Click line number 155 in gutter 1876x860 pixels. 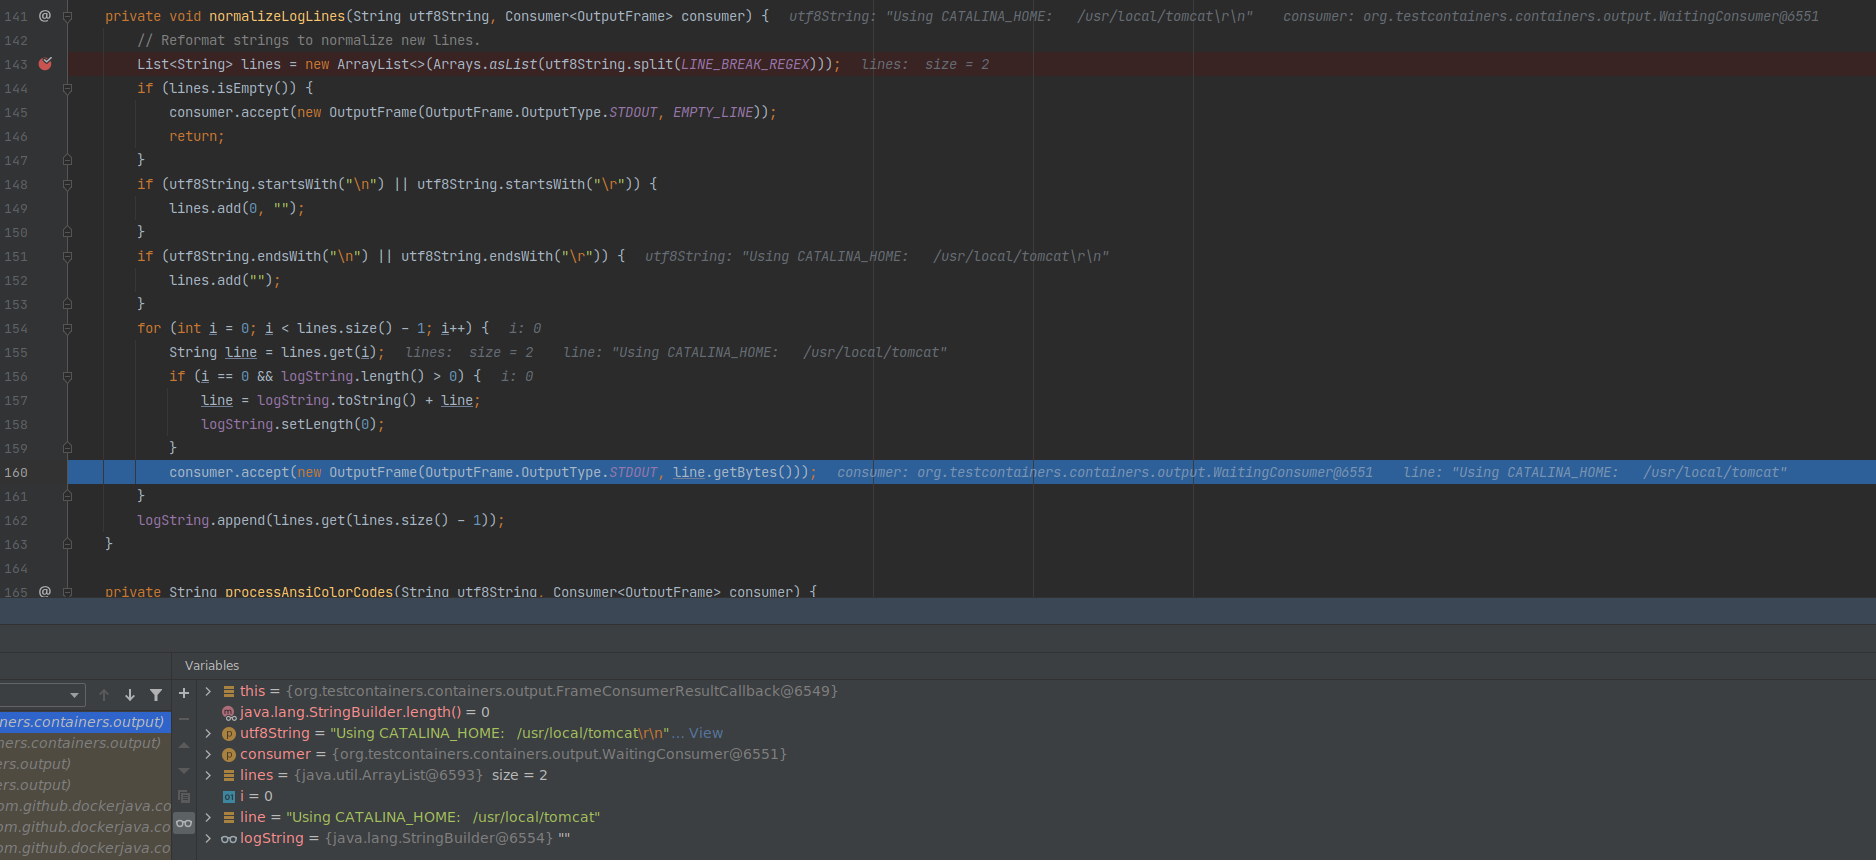[x=16, y=352]
